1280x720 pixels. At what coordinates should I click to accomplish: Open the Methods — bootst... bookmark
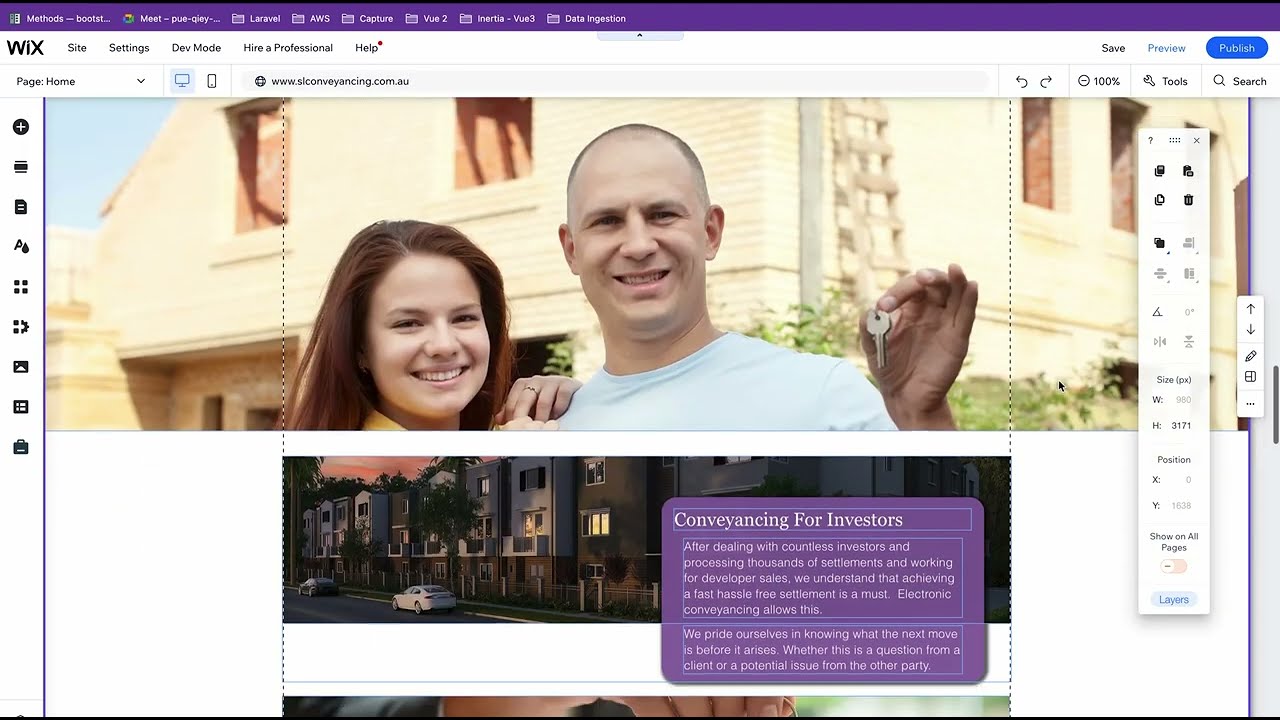60,18
